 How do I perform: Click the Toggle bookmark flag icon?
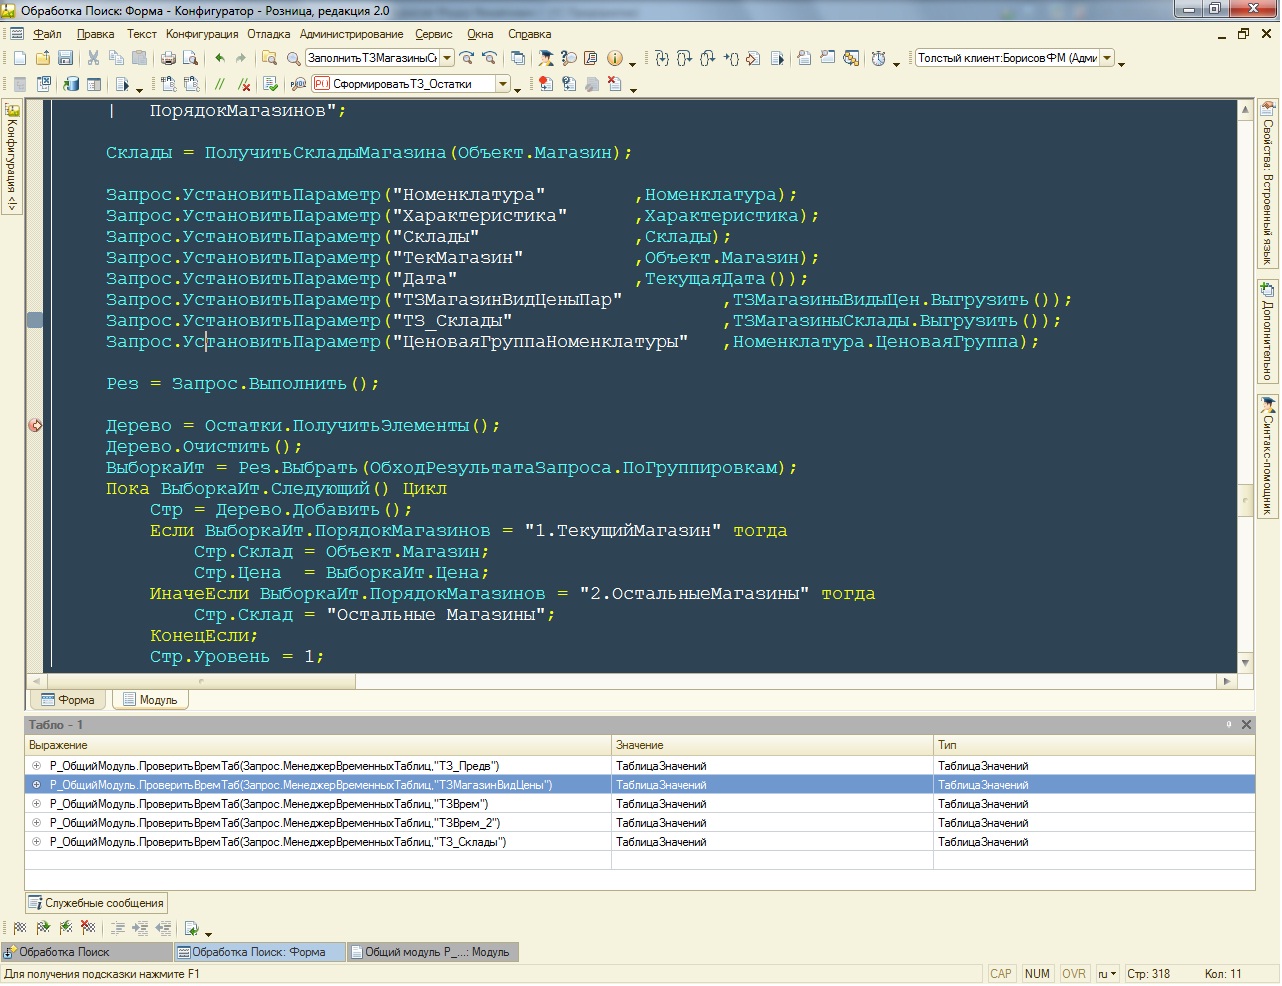(x=20, y=928)
